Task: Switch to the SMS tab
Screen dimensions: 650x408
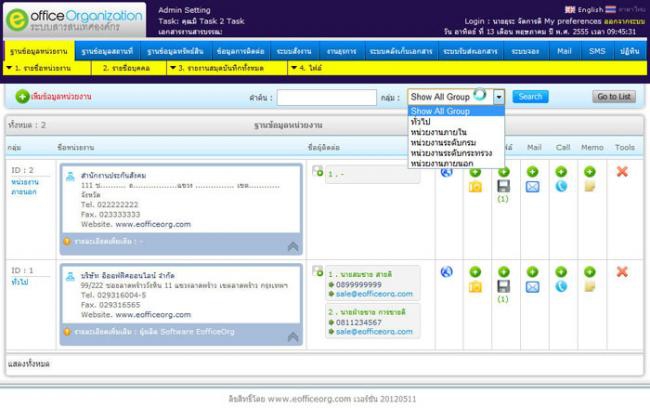Action: [597, 51]
